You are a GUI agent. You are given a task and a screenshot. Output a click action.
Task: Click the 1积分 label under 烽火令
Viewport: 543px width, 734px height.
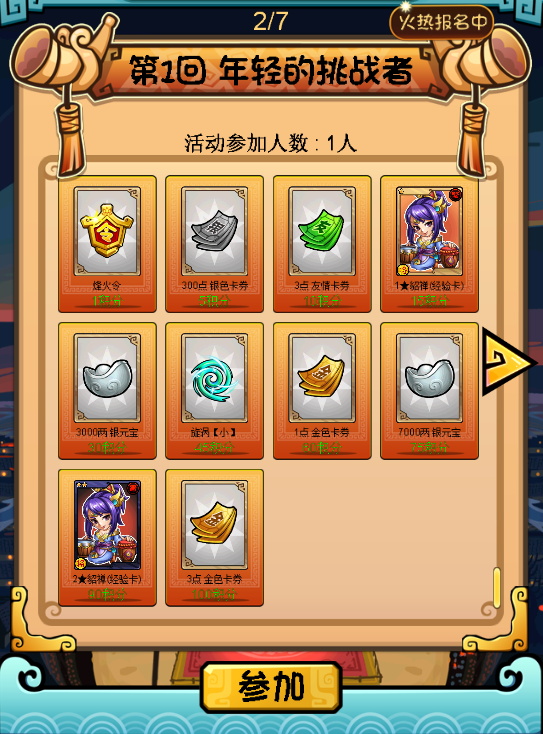coord(107,301)
